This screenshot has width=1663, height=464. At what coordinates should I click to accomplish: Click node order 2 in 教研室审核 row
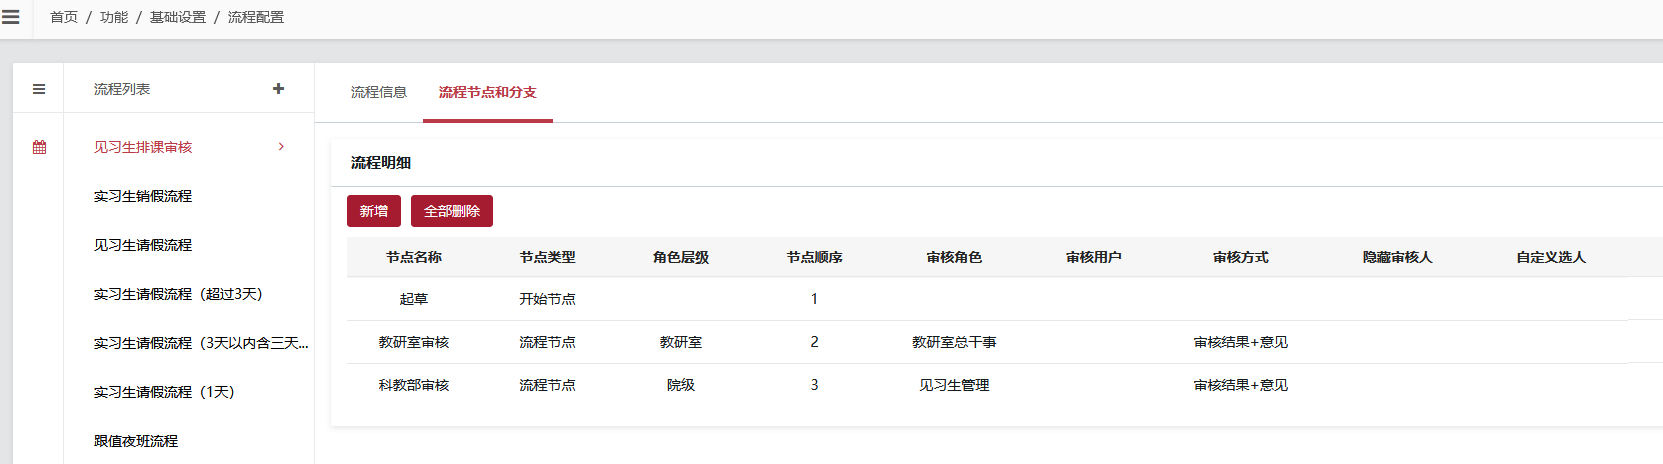pyautogui.click(x=815, y=342)
